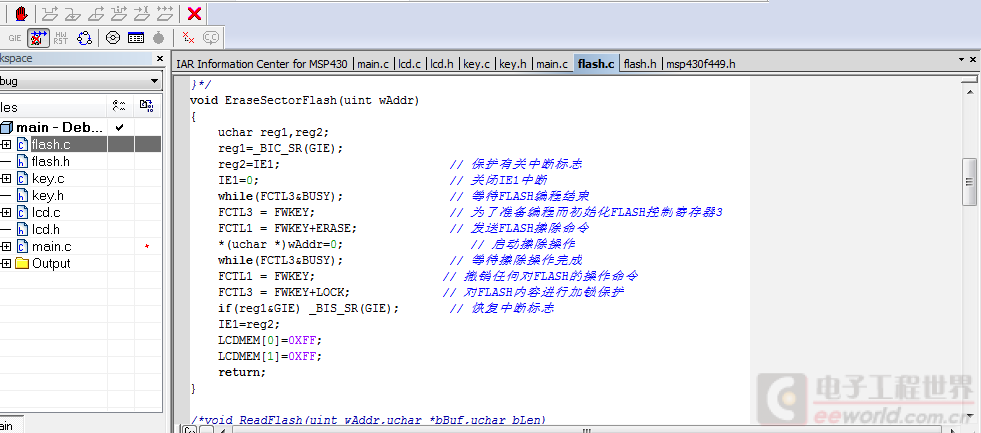Open the IAR Information Center tab

coord(262,64)
